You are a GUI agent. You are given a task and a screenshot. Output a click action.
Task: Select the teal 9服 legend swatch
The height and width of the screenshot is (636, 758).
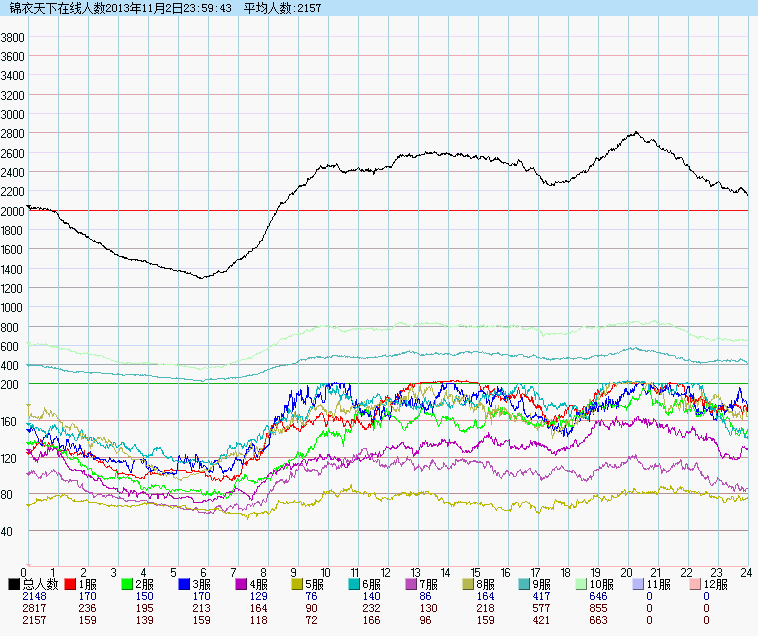pyautogui.click(x=527, y=584)
